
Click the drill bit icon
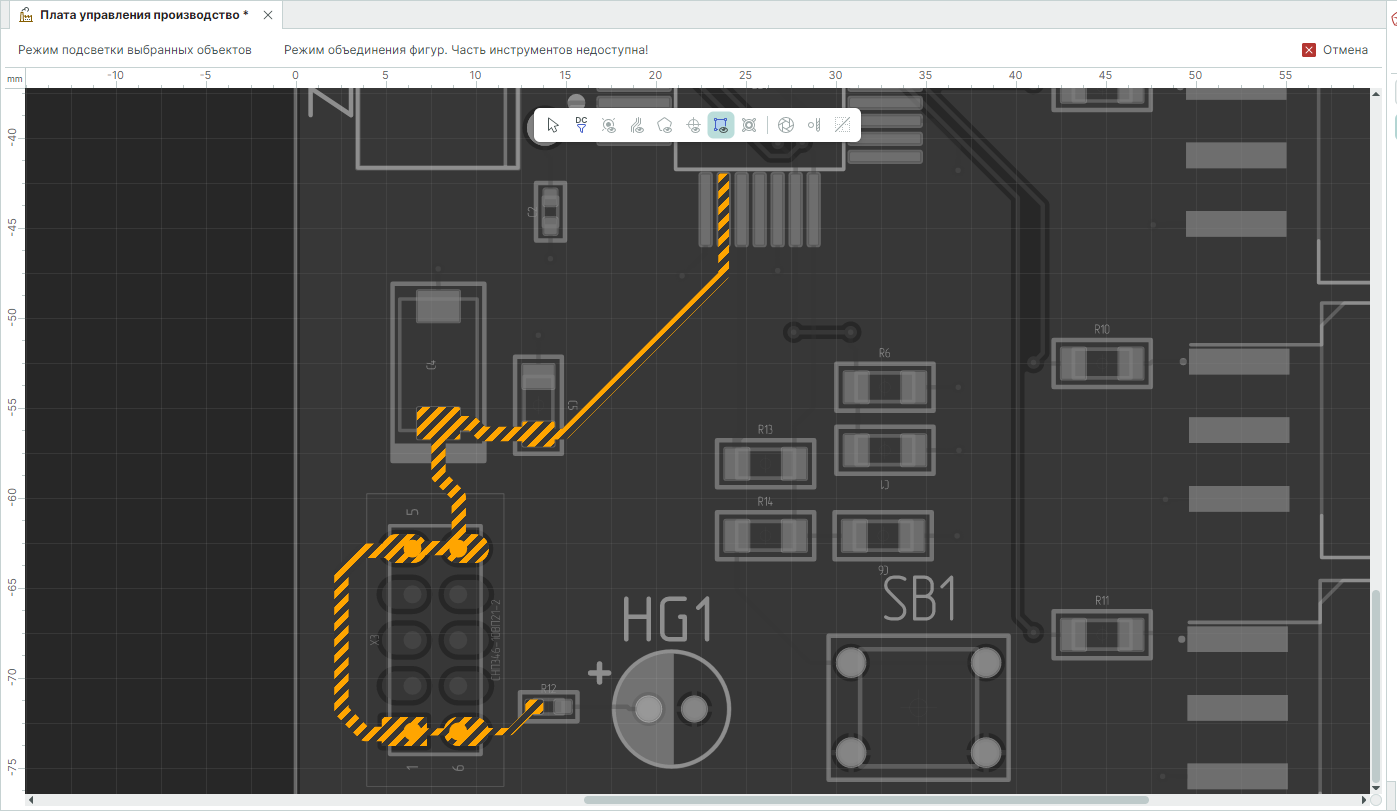tap(814, 125)
